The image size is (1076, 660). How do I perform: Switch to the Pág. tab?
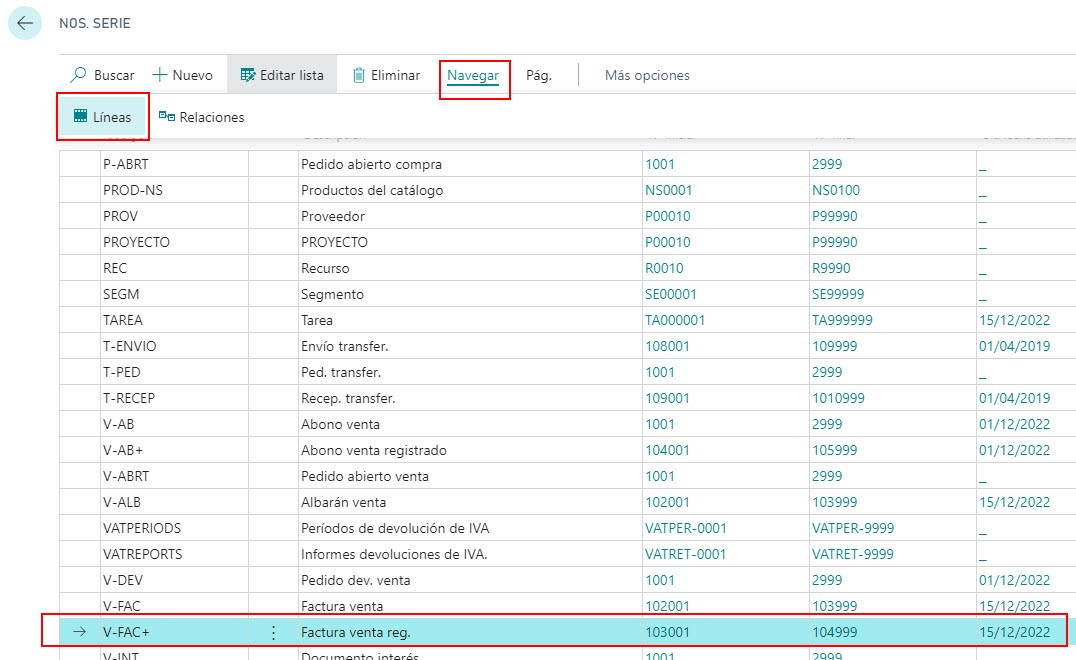(x=538, y=75)
